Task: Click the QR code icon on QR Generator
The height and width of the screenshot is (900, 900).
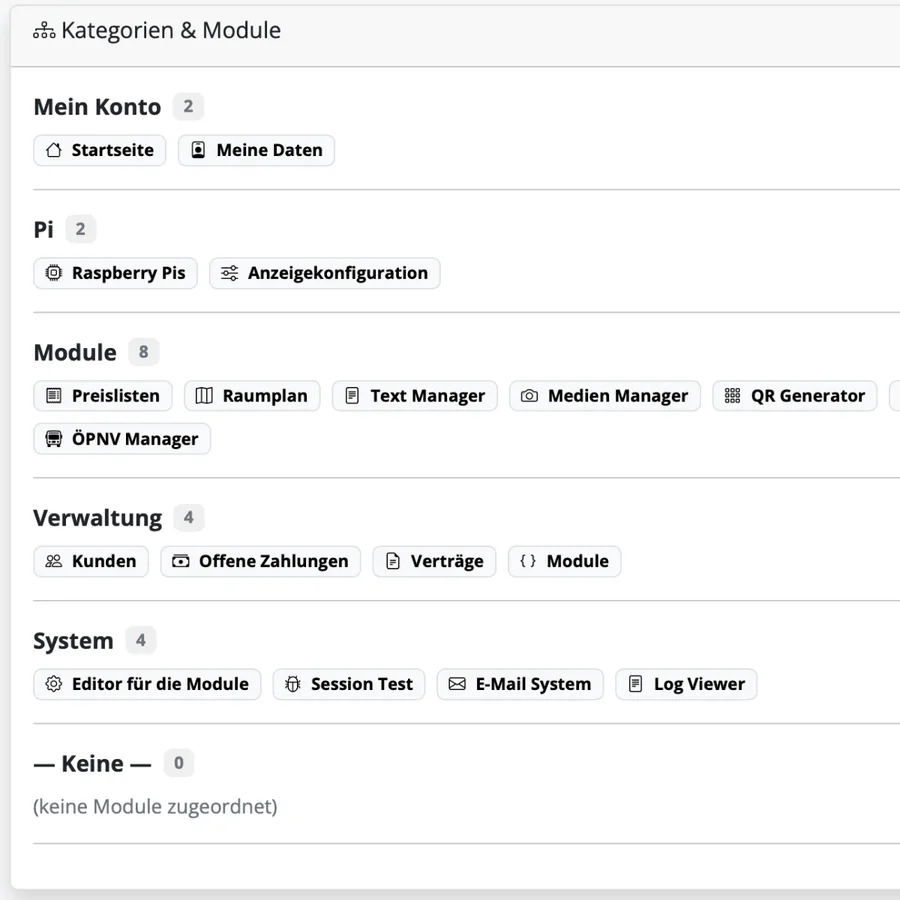Action: (x=729, y=396)
